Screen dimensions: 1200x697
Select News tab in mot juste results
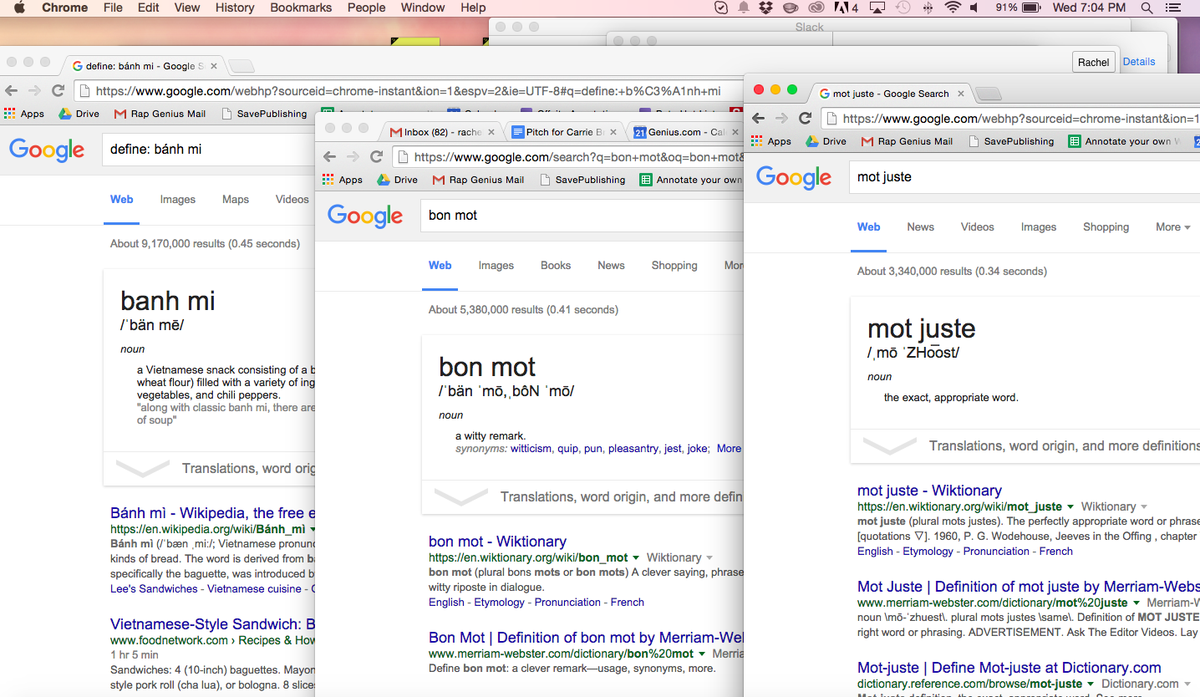point(920,227)
